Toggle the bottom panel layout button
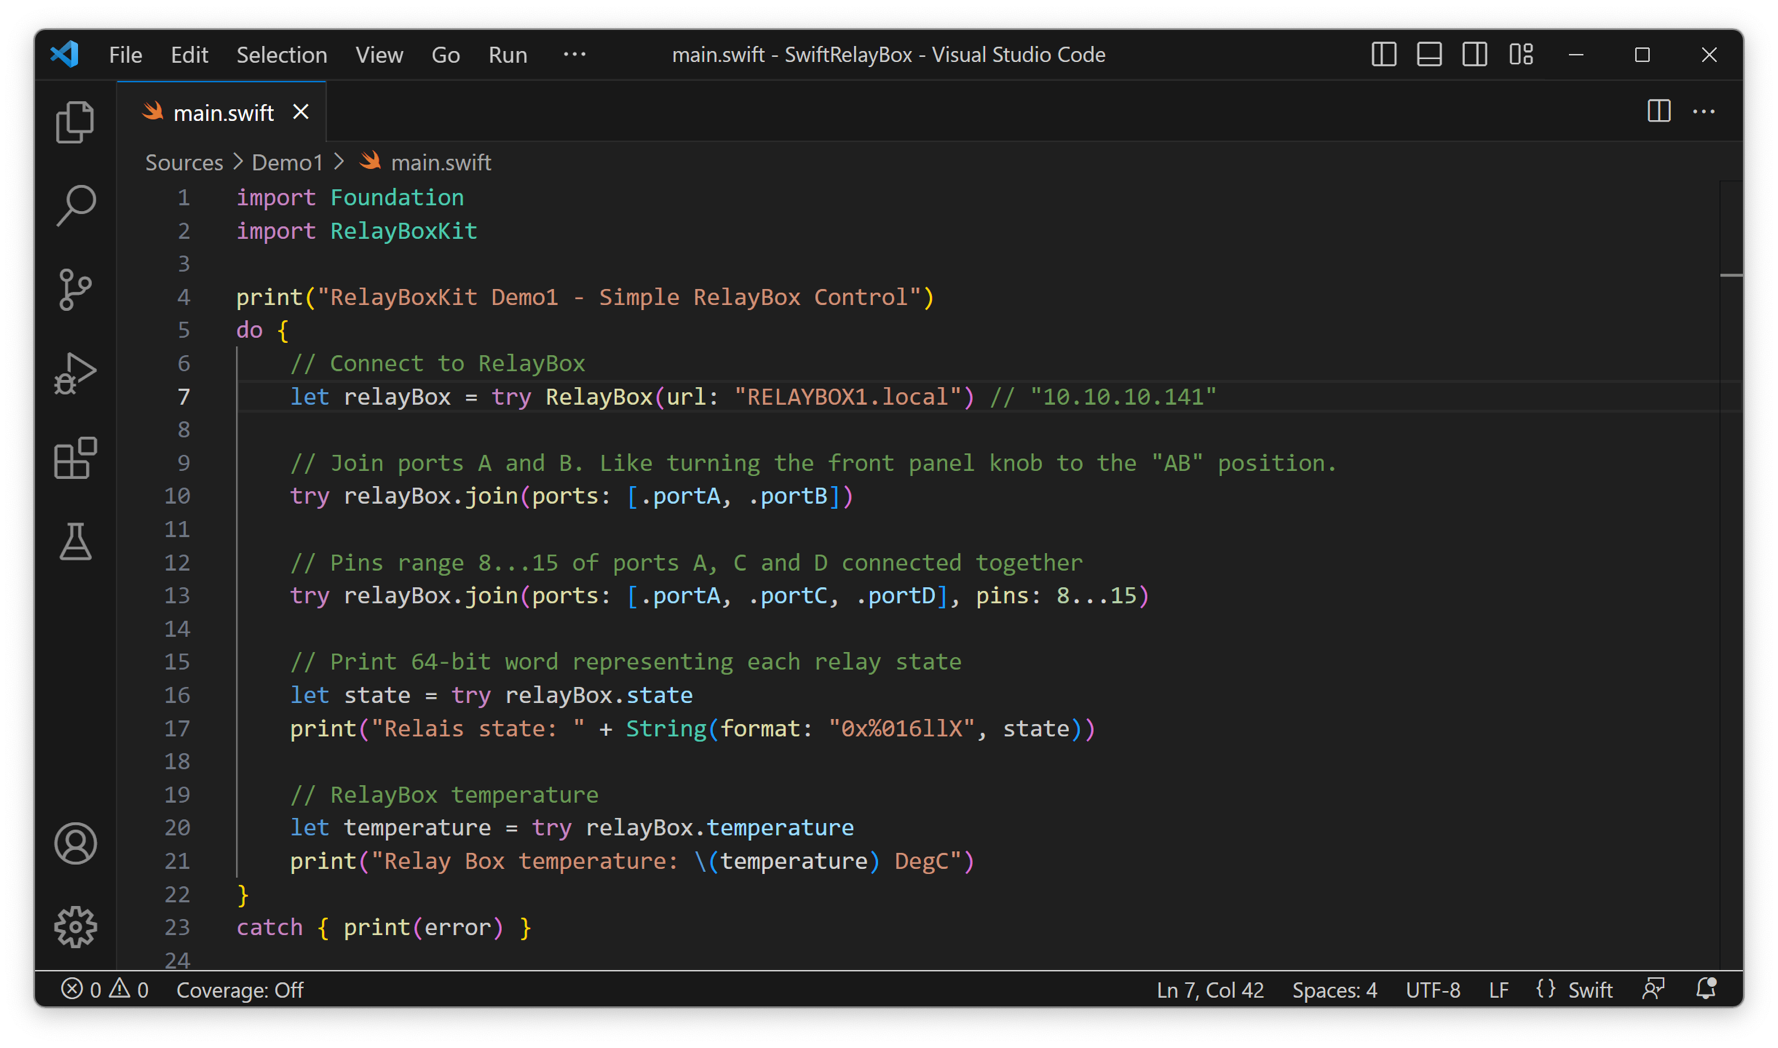This screenshot has width=1778, height=1048. click(1429, 54)
